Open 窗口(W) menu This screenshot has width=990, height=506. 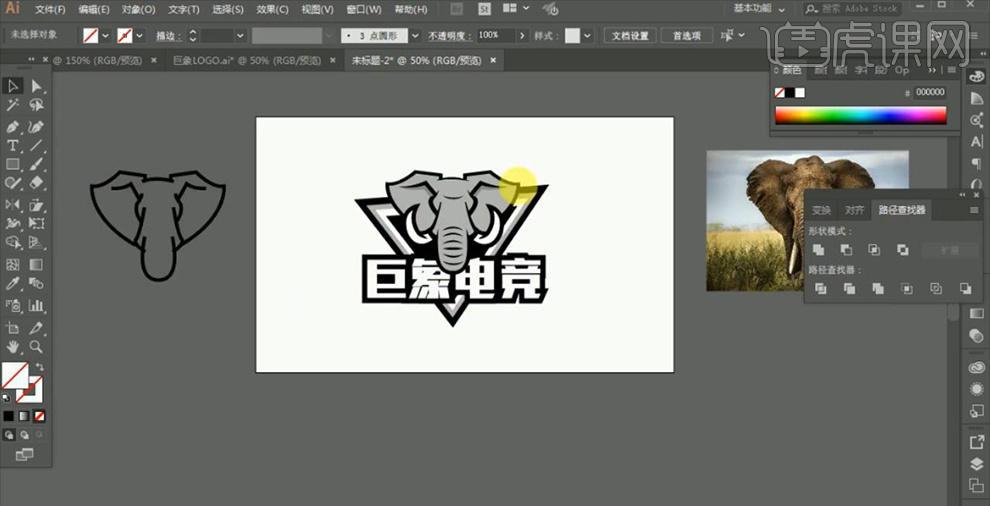(364, 9)
